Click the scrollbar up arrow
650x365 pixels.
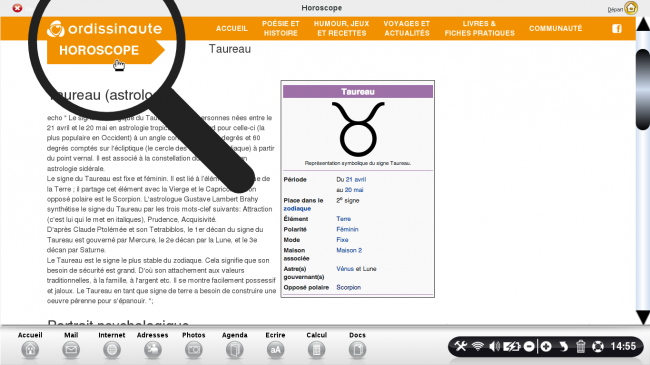(643, 24)
